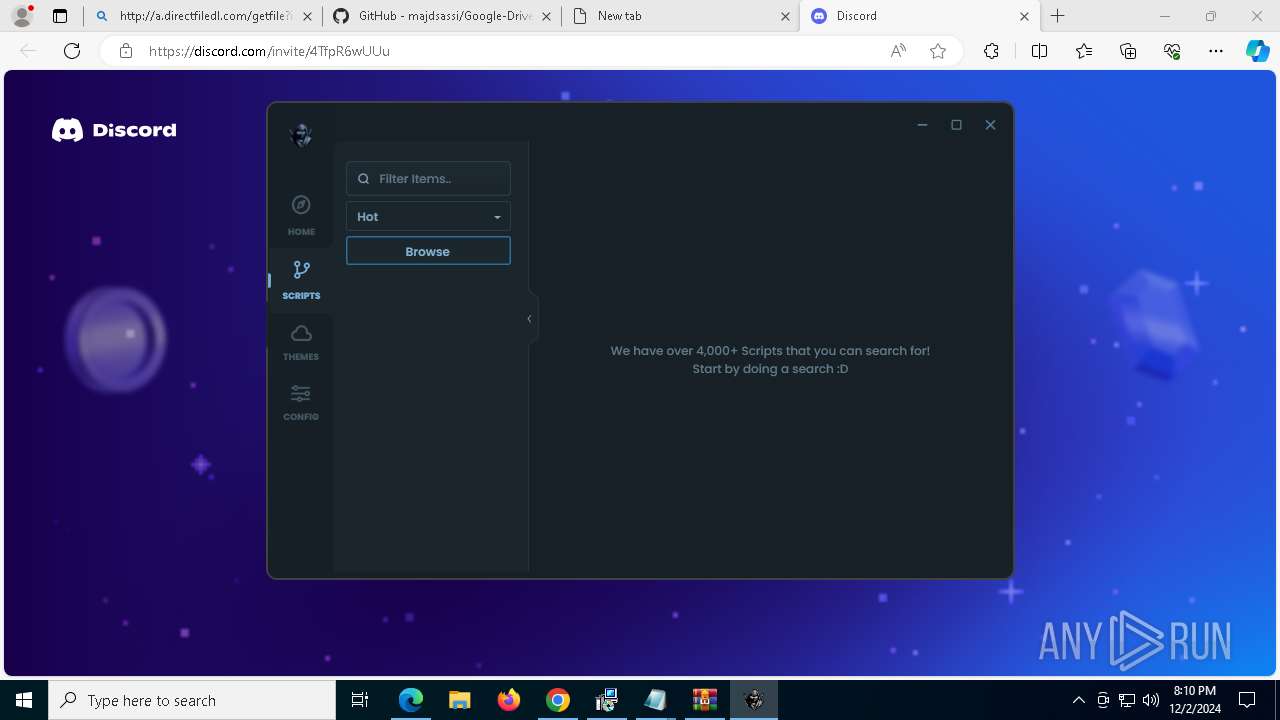
Task: Open Edge Settings and more menu
Action: coord(1216,51)
